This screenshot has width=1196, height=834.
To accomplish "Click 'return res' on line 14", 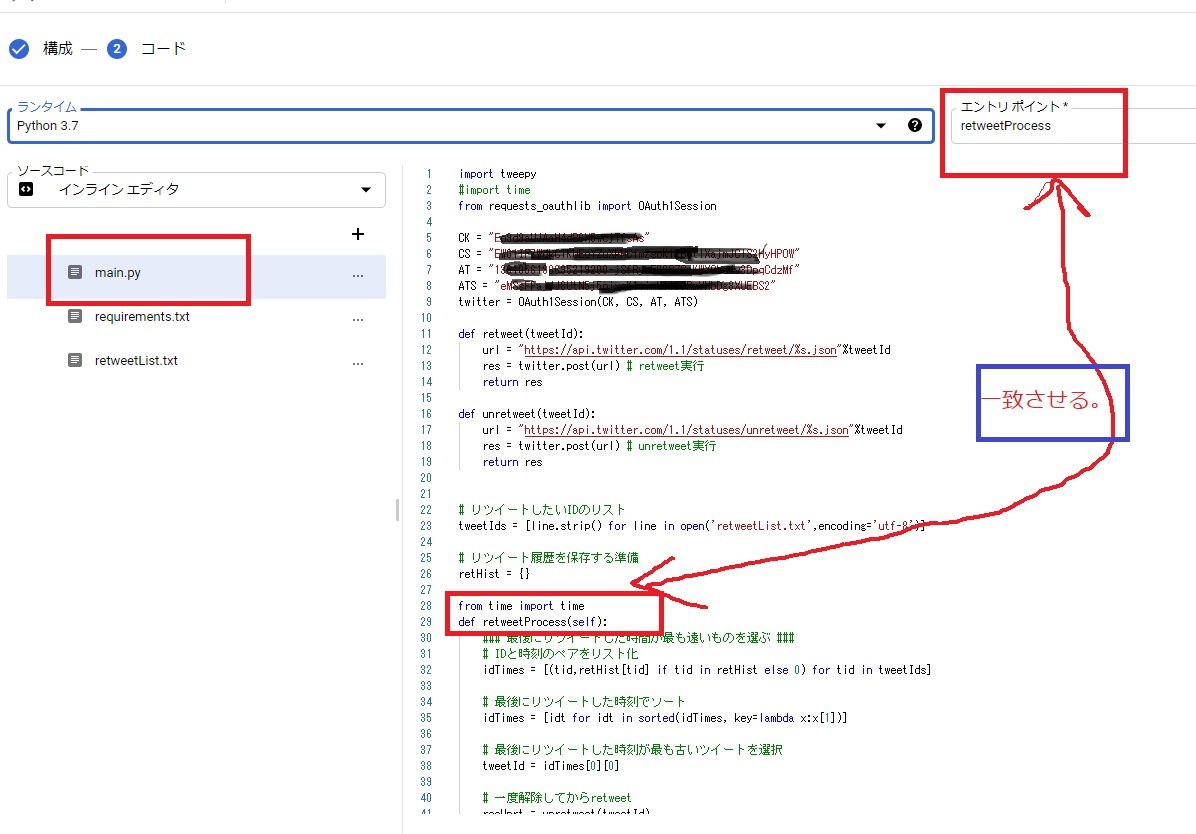I will coord(513,382).
